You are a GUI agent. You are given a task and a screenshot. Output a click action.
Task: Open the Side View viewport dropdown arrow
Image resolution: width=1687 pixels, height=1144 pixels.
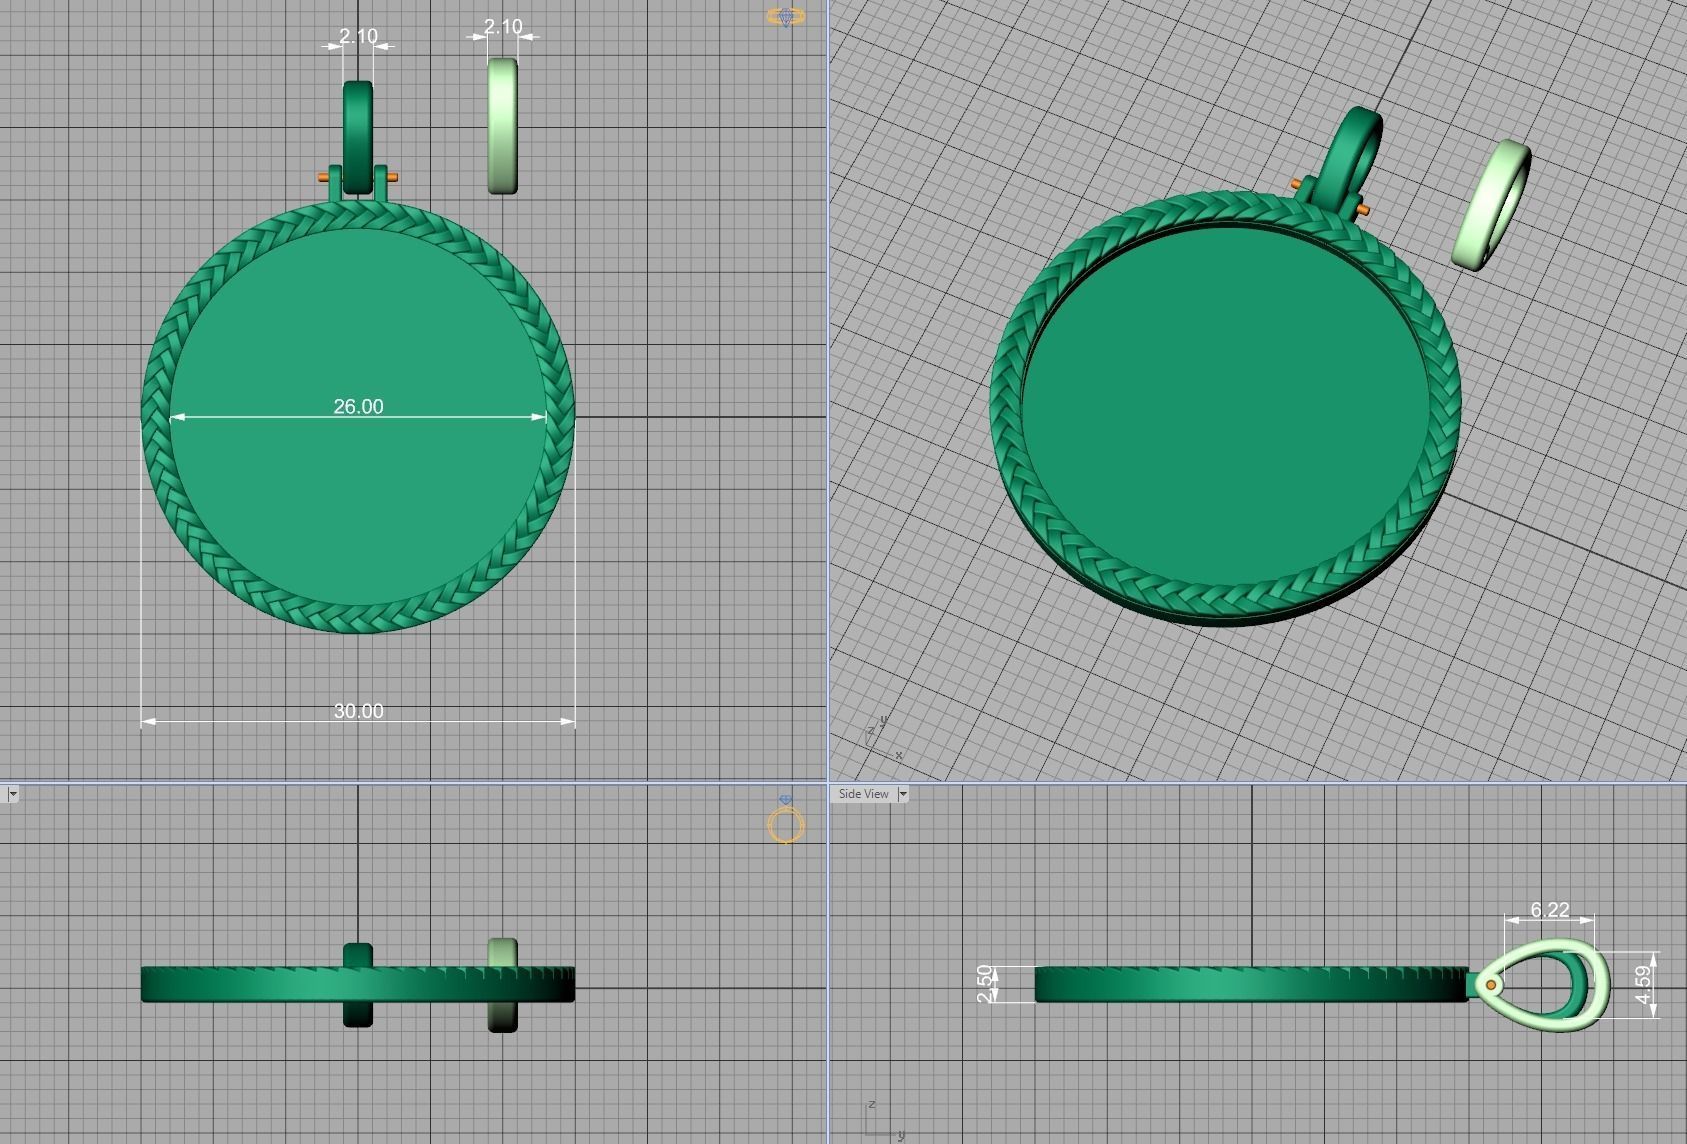coord(902,794)
